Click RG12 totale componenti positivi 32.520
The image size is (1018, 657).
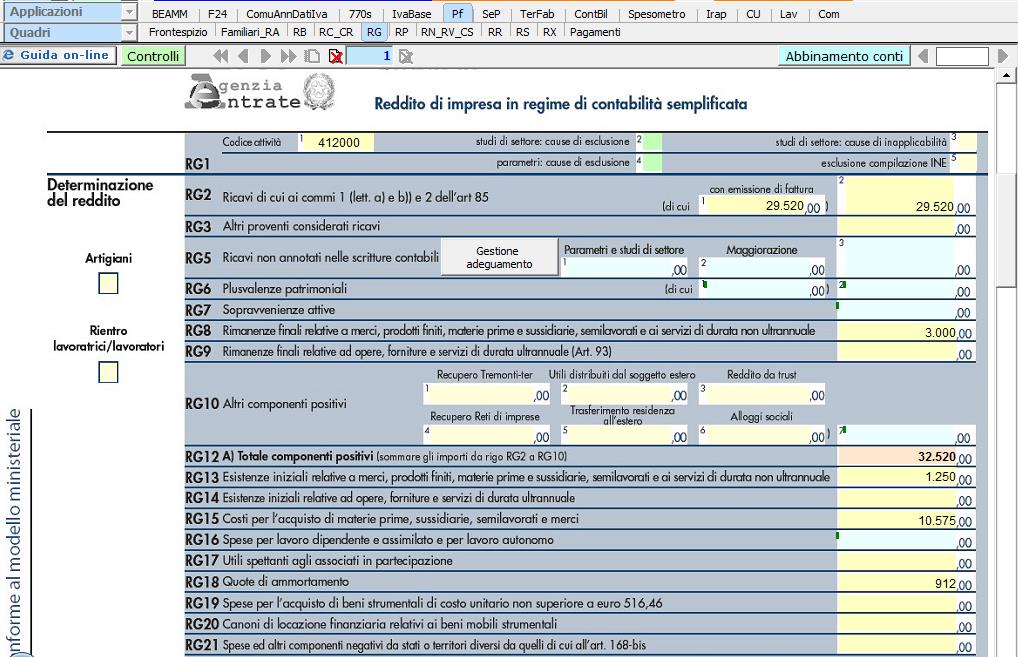(x=904, y=456)
